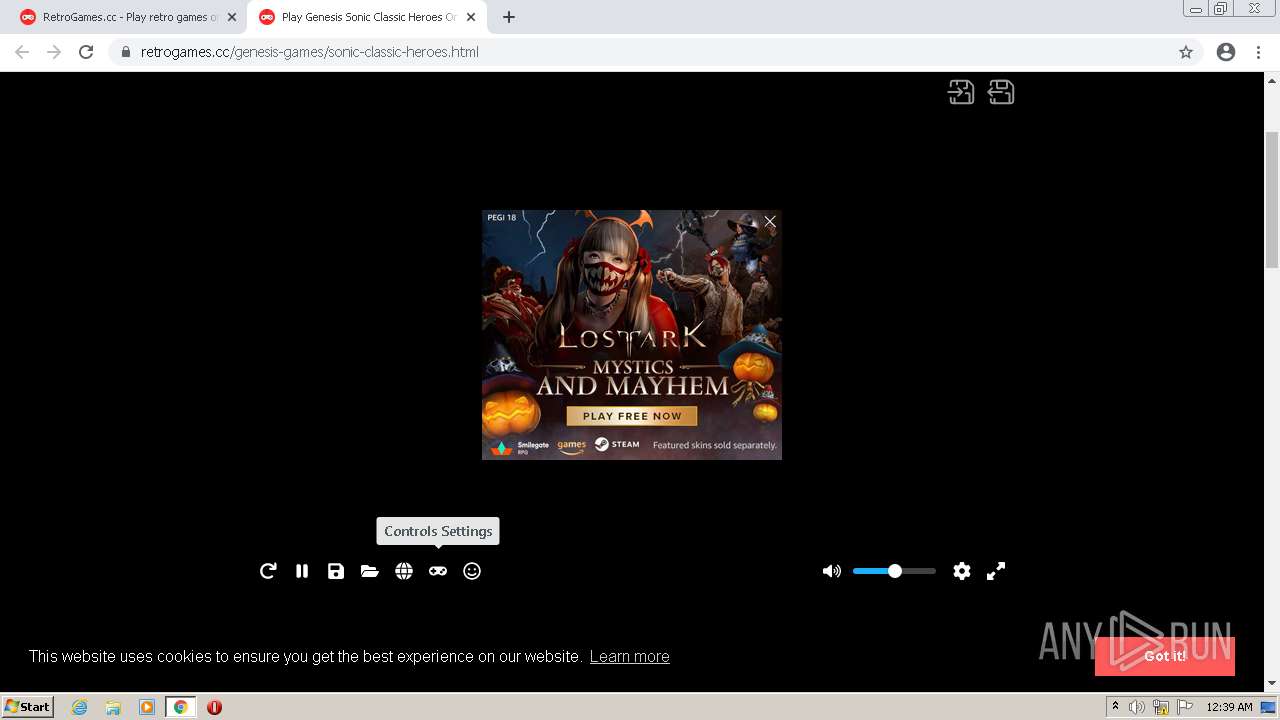Screen dimensions: 1280x720
Task: Click the network status tray icon
Action: click(1161, 707)
